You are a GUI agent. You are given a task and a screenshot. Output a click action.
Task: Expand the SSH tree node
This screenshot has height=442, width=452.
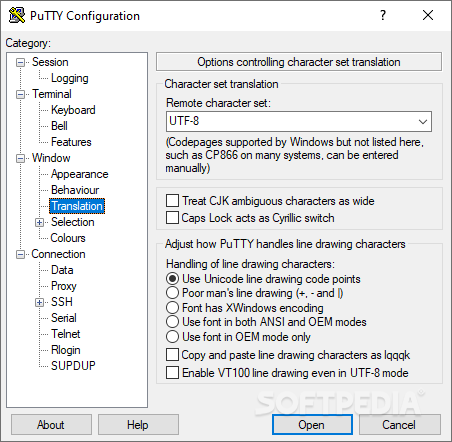[40, 302]
